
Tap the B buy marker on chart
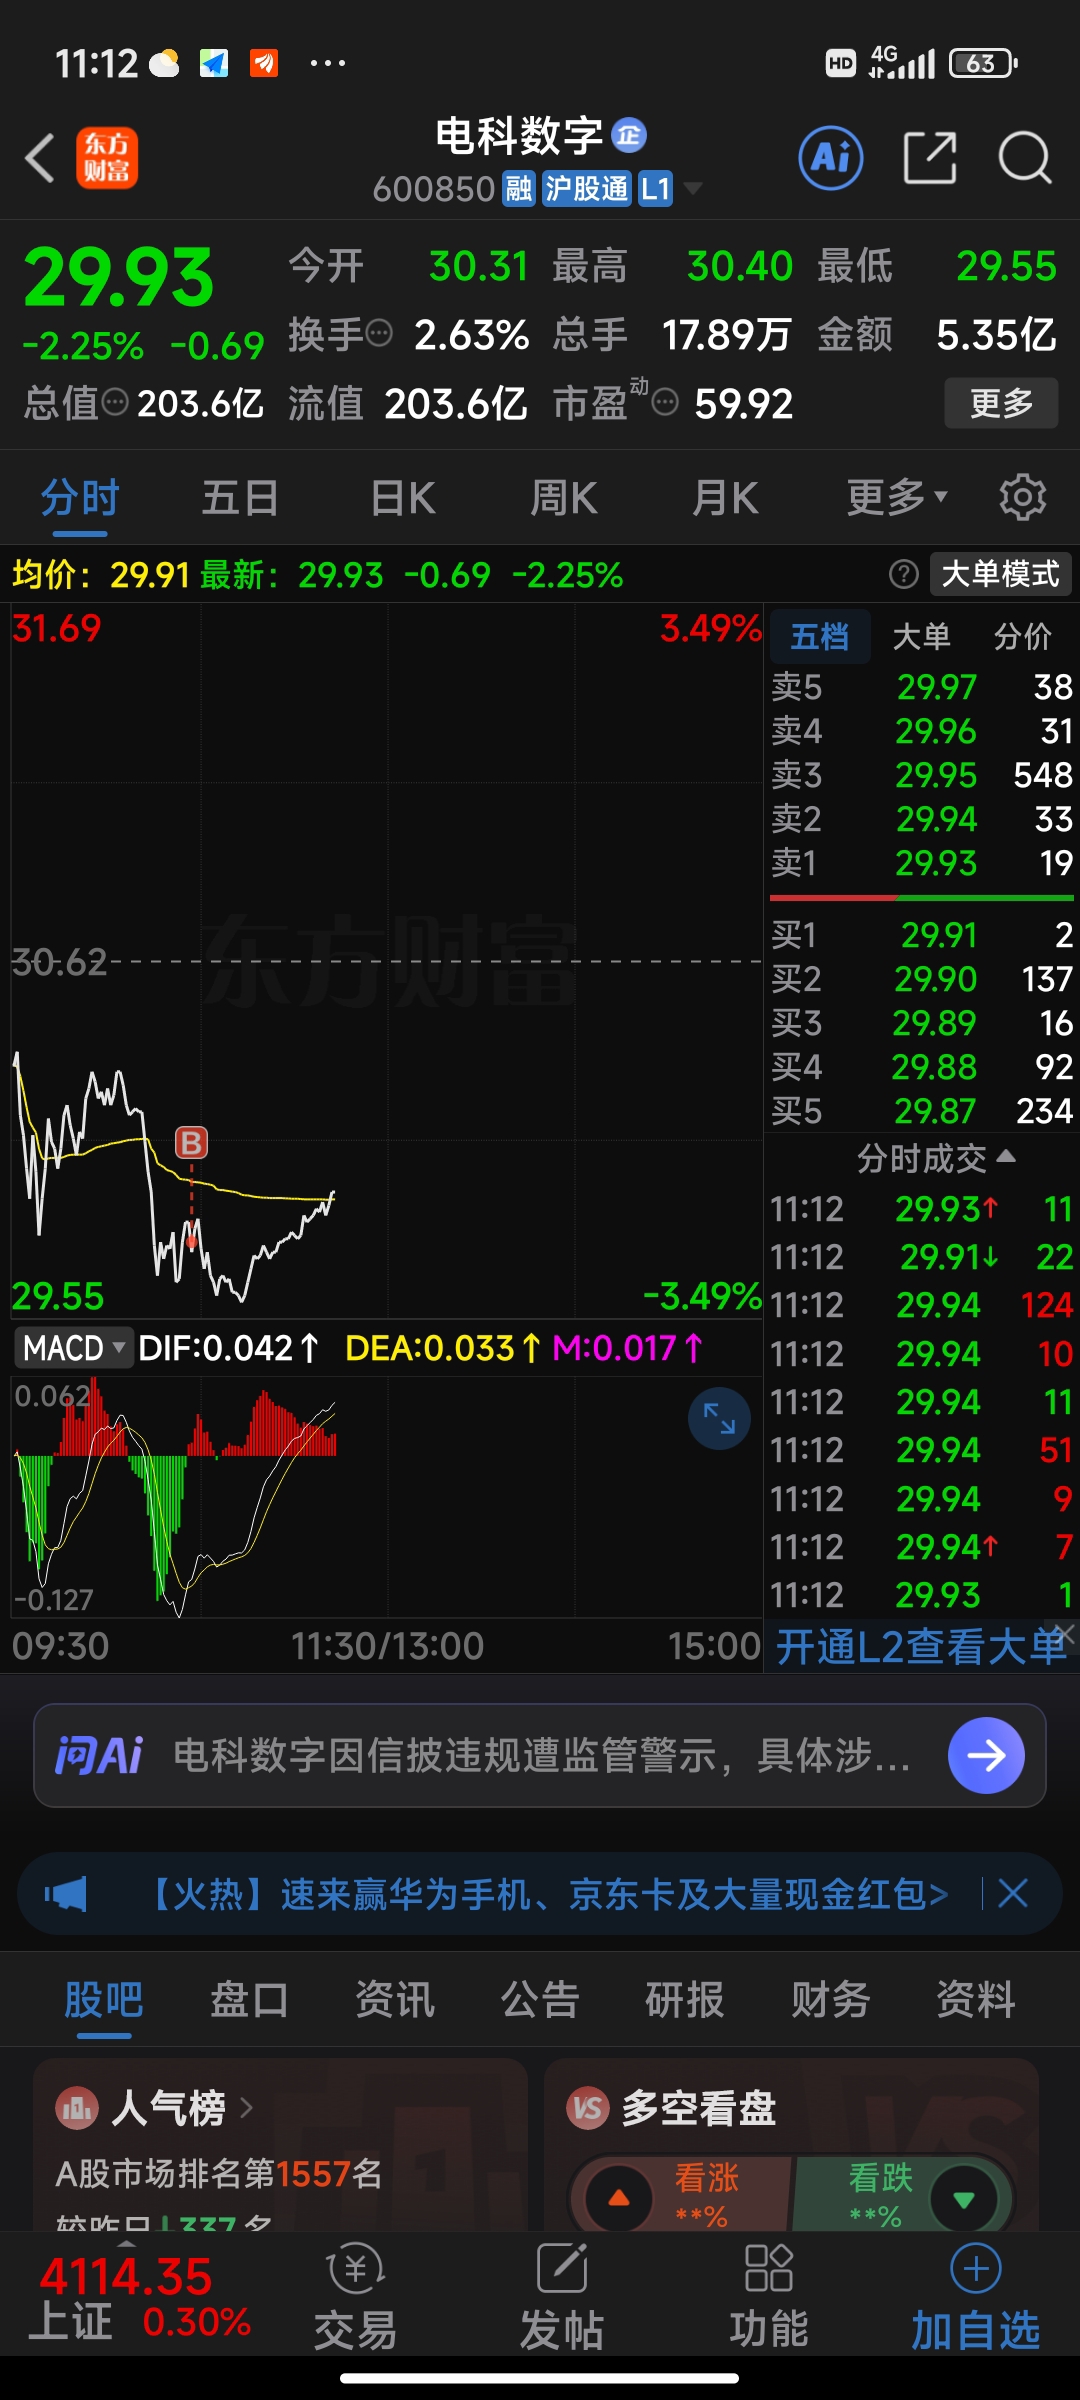(x=192, y=1142)
